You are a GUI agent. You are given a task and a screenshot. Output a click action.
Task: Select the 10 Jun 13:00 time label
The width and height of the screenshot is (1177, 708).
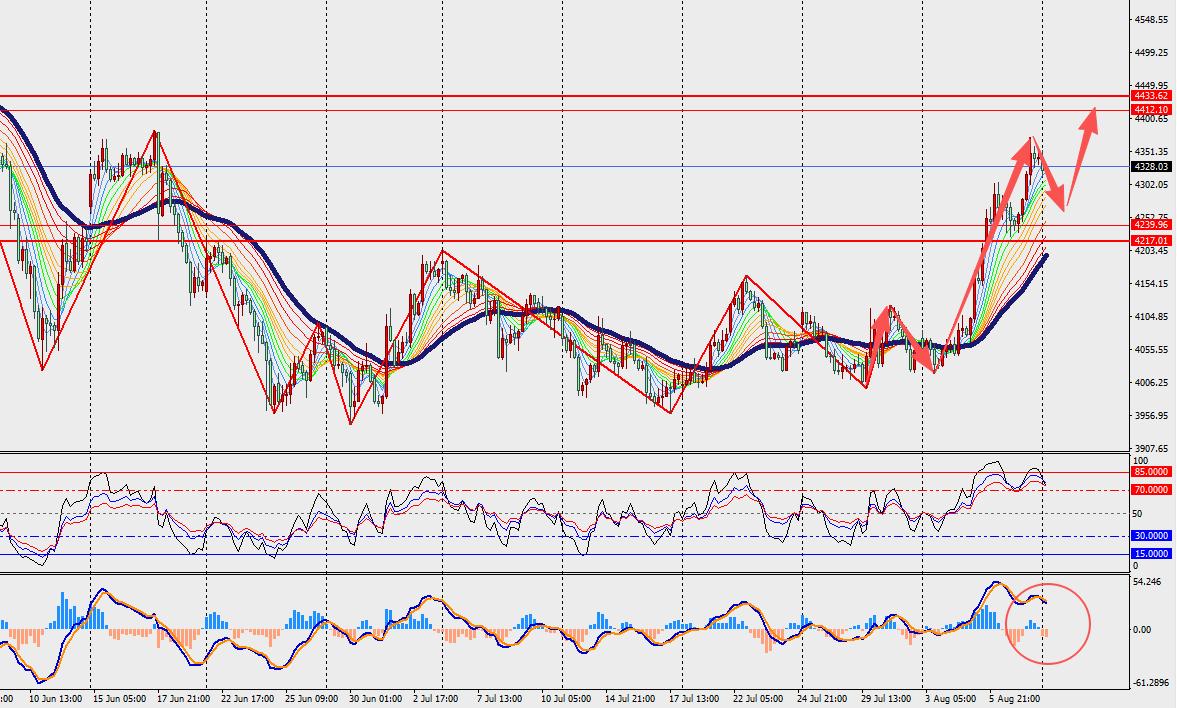(56, 699)
